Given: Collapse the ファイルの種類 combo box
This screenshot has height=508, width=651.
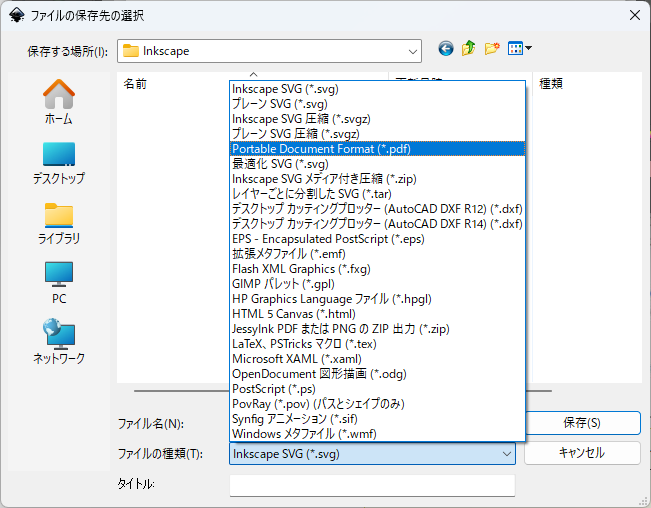Looking at the screenshot, I should (507, 454).
